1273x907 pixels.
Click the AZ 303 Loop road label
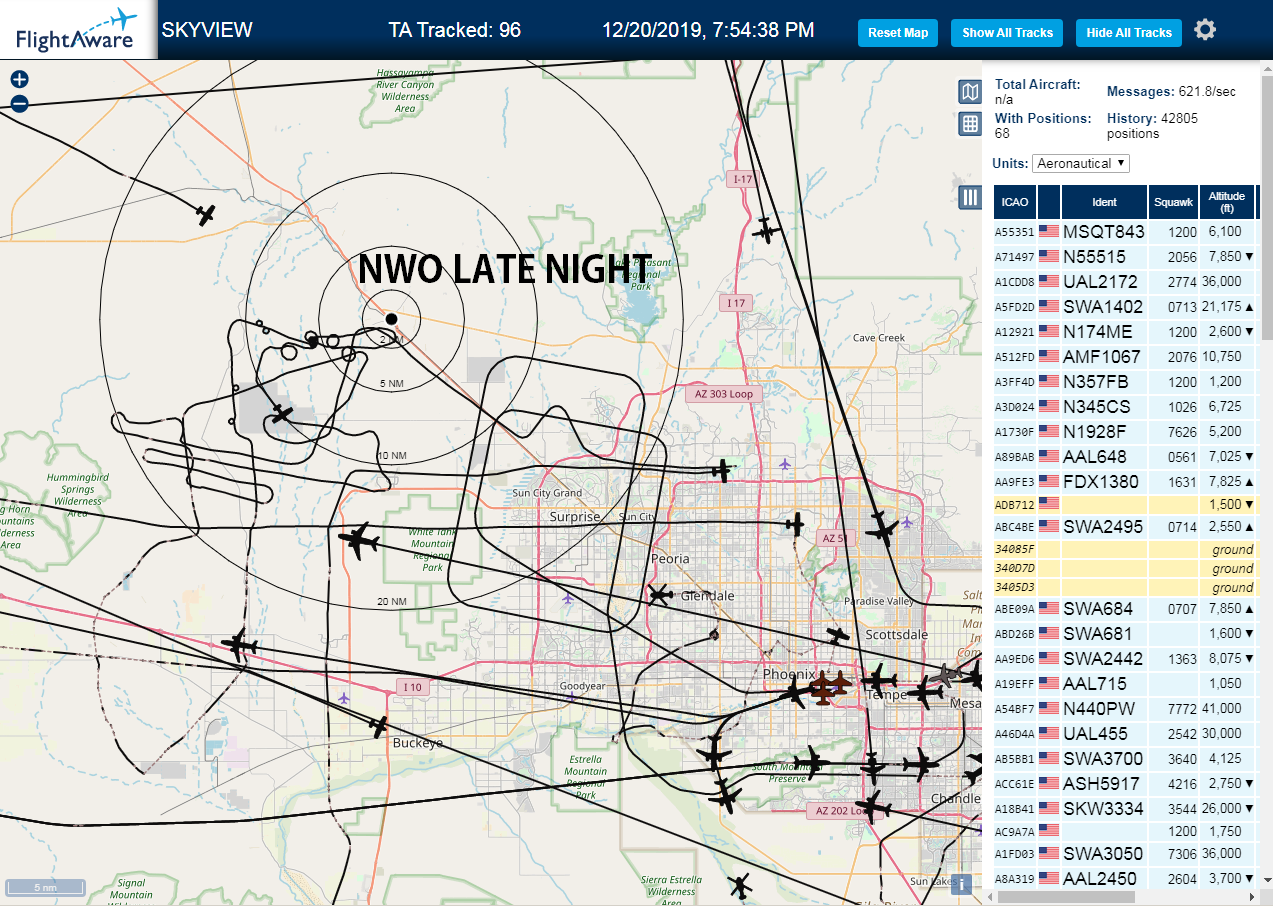pyautogui.click(x=724, y=394)
